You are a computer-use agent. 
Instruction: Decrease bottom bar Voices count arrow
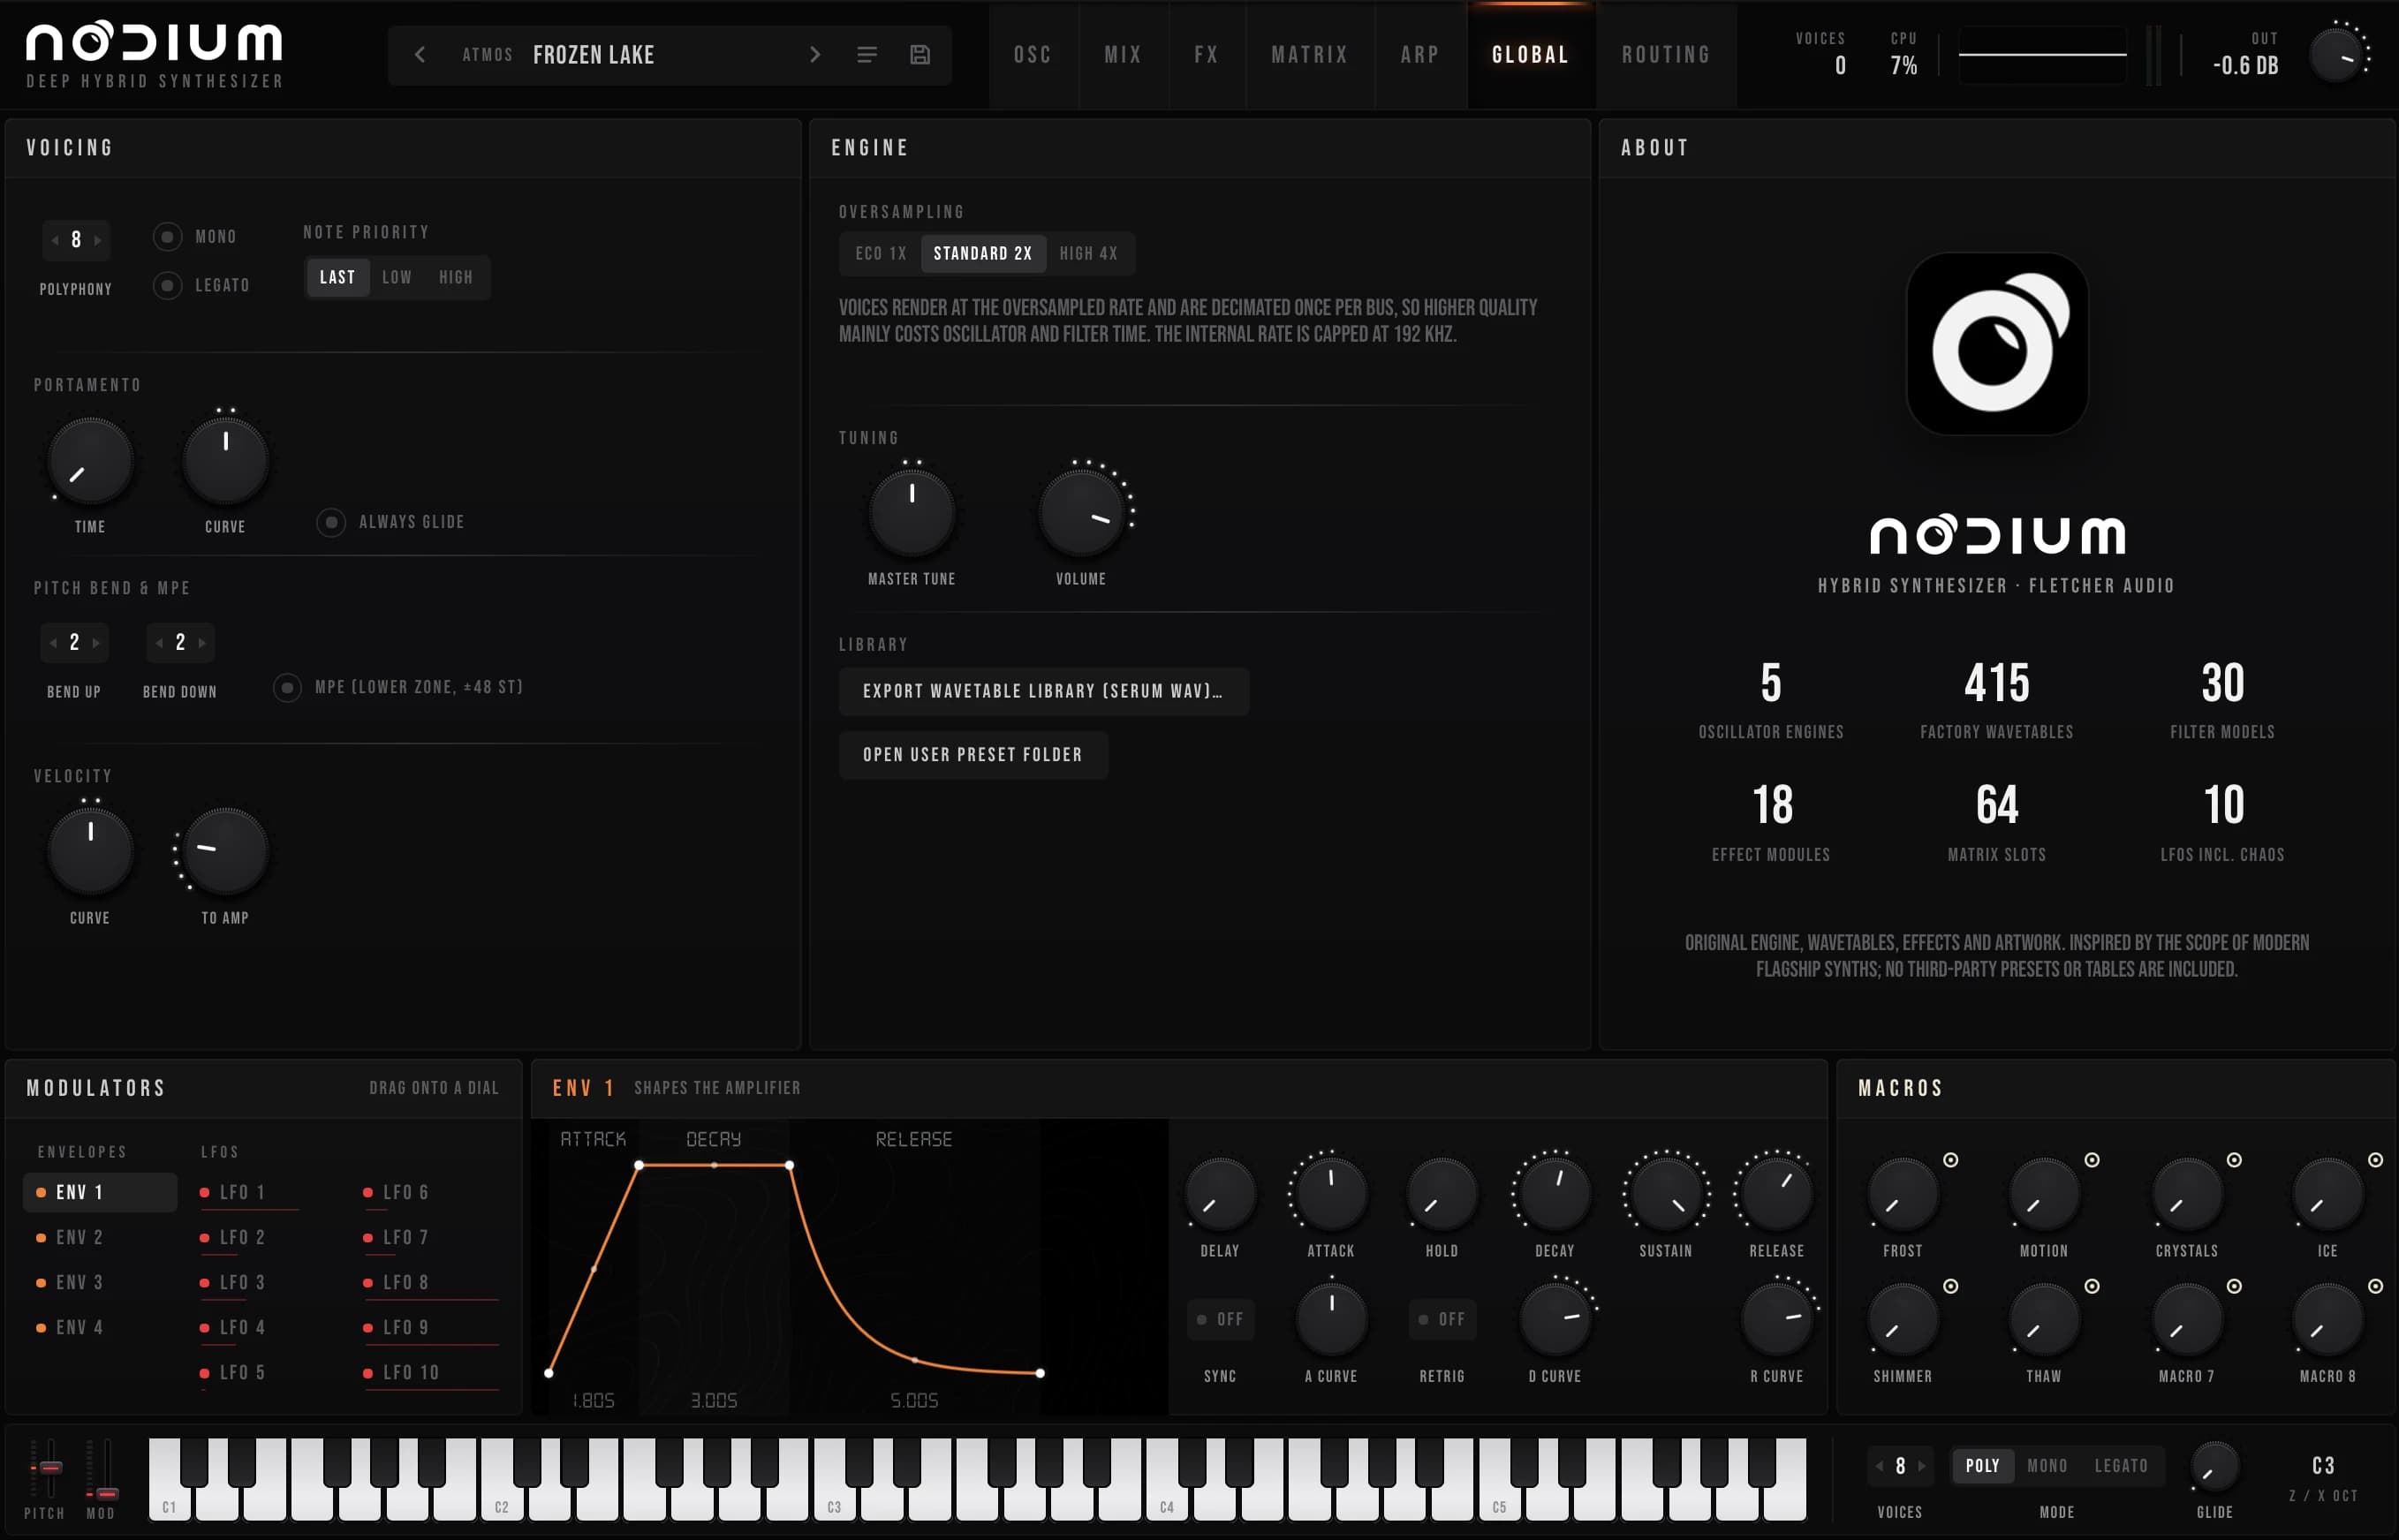[x=1879, y=1466]
